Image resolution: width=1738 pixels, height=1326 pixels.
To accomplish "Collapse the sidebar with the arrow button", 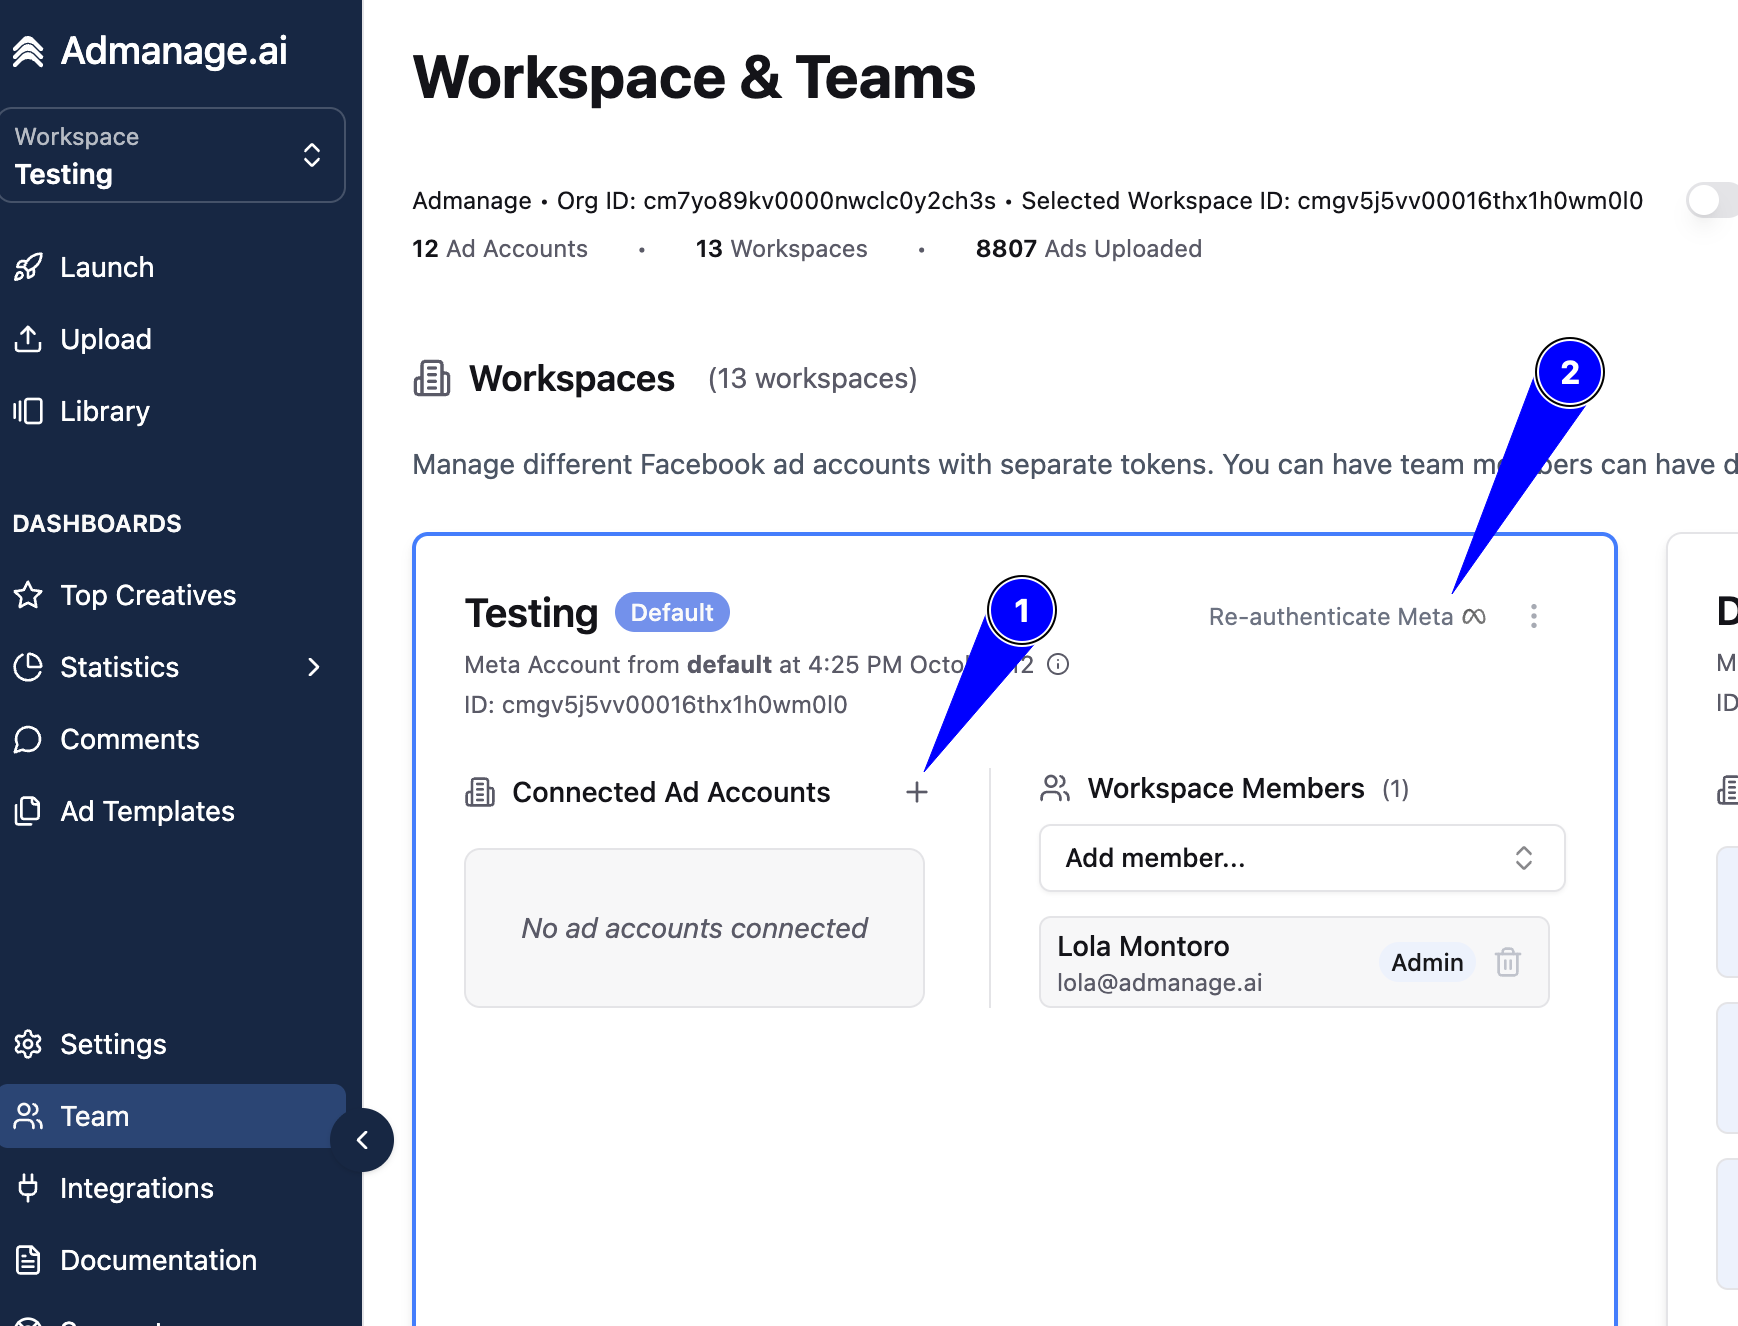I will (x=362, y=1140).
